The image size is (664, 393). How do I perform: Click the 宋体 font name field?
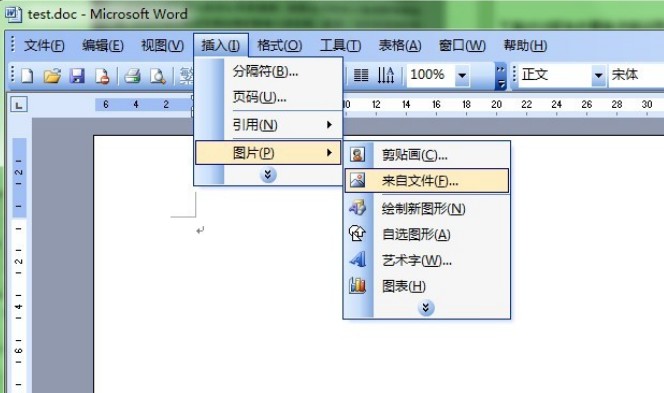click(636, 75)
